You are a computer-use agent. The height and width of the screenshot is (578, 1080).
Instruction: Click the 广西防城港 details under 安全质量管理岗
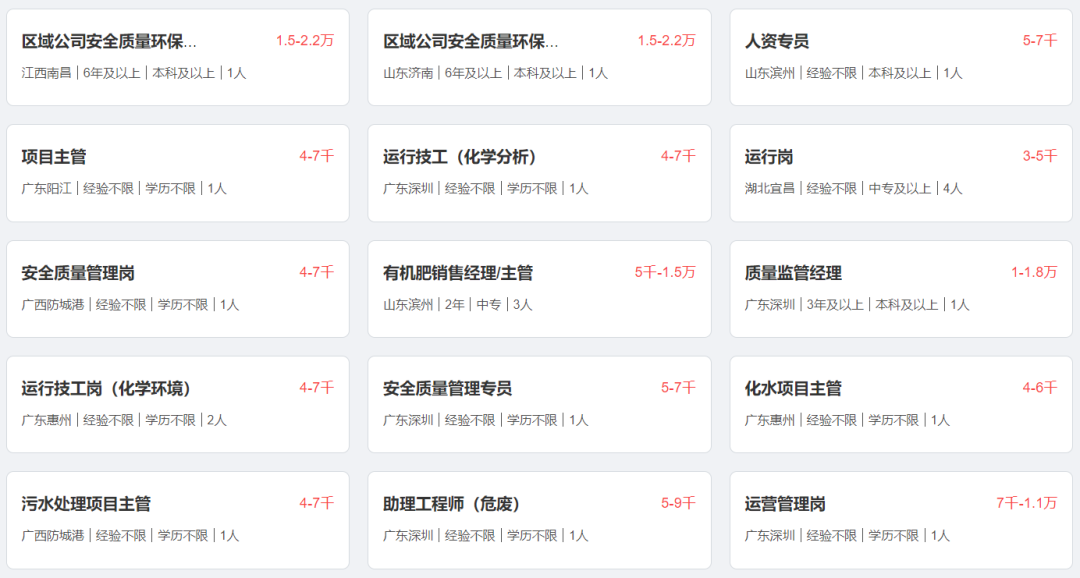pyautogui.click(x=130, y=305)
